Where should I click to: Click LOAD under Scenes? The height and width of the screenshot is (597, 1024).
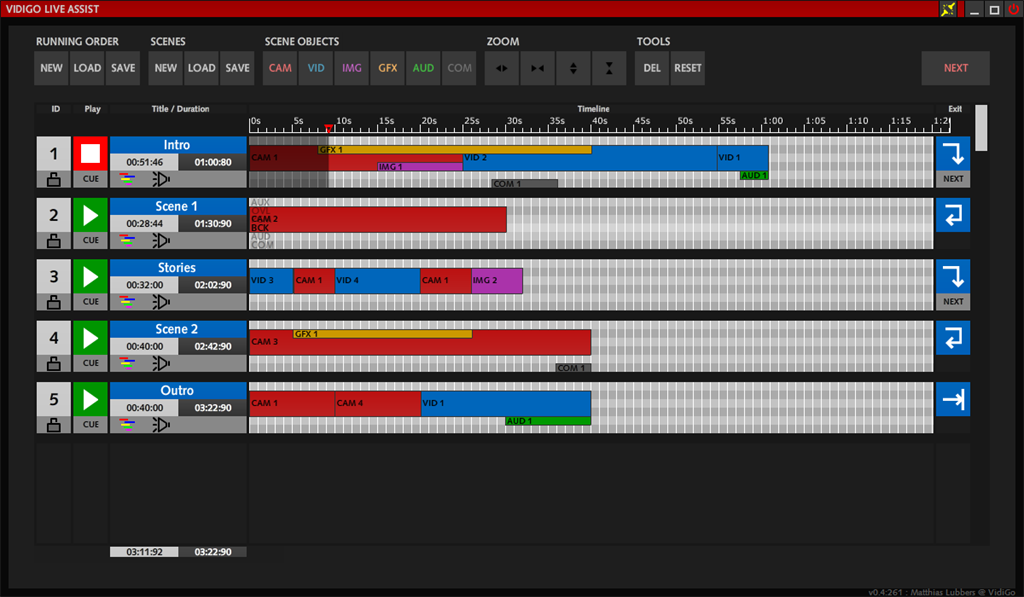(x=201, y=68)
